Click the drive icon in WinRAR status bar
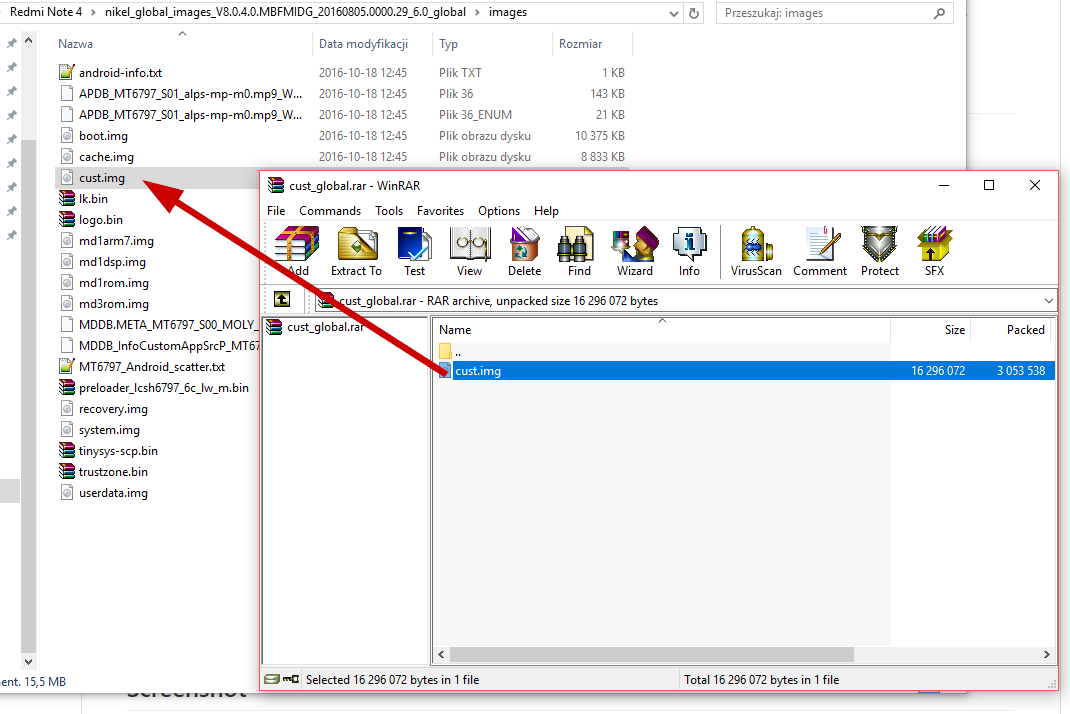1070x714 pixels. click(272, 679)
